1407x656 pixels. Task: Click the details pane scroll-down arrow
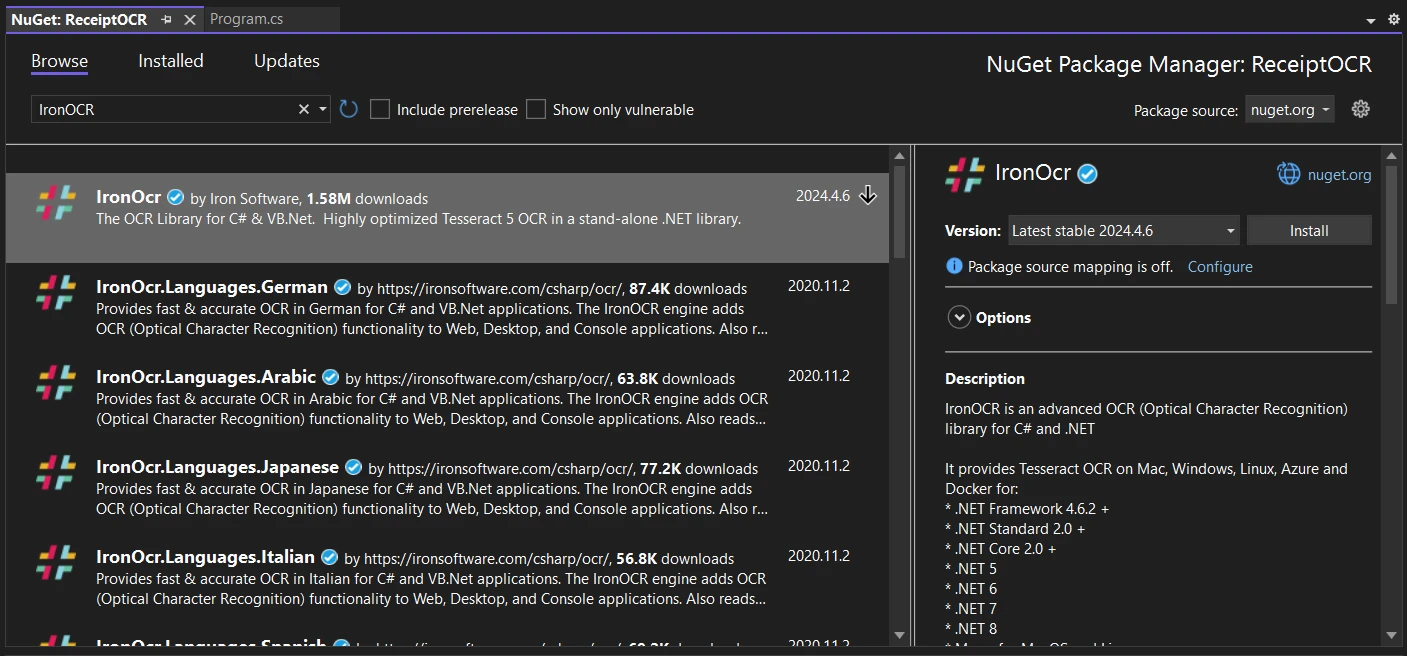(1390, 635)
